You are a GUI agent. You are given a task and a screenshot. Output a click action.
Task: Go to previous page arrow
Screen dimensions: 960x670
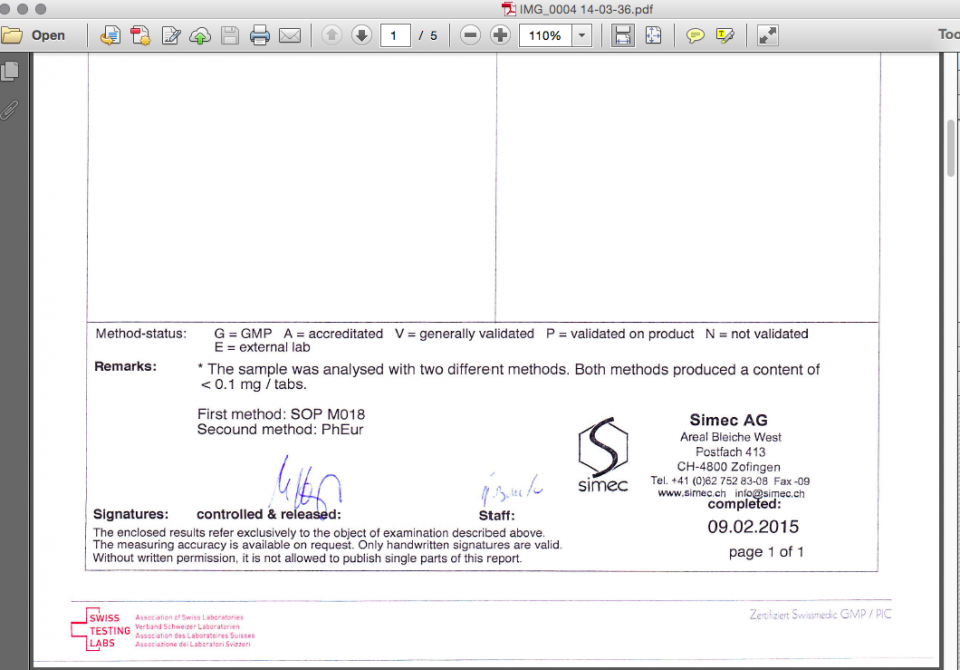(332, 35)
